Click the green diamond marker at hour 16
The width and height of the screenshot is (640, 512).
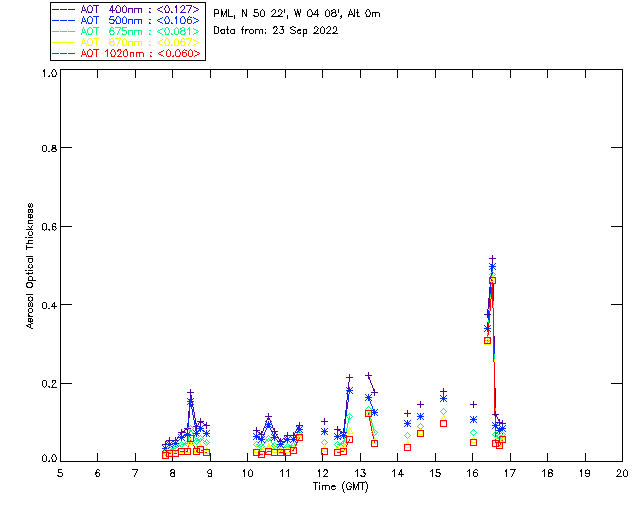[473, 432]
